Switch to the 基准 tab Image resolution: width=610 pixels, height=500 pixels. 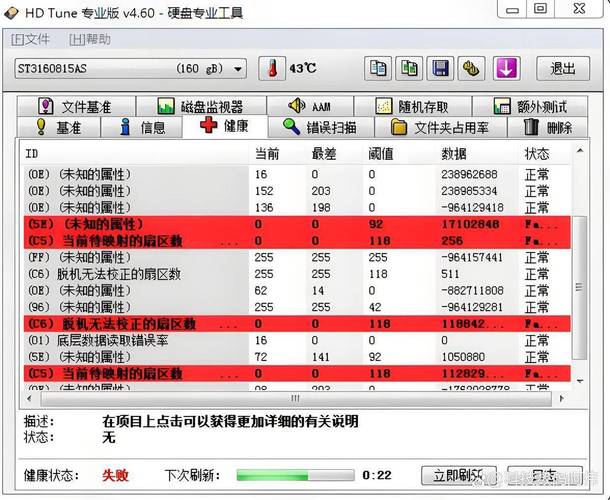[x=59, y=127]
